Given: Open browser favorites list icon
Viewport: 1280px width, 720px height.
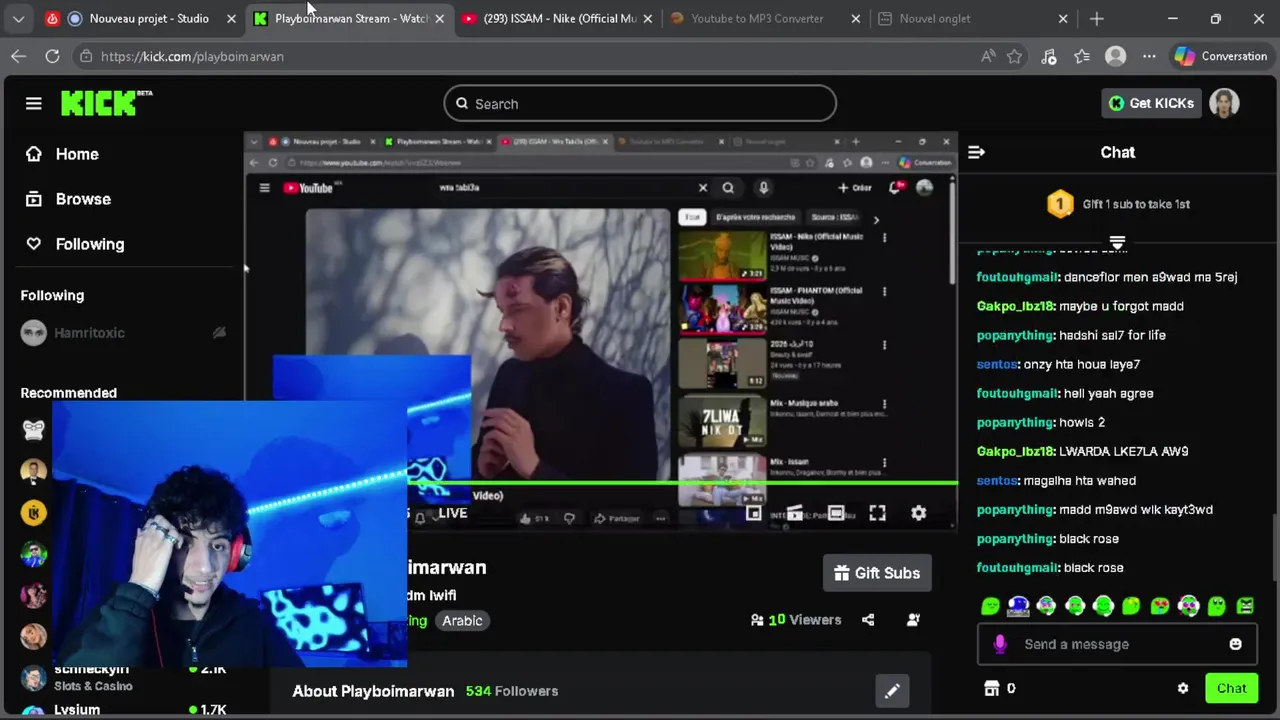Looking at the screenshot, I should coord(1082,56).
